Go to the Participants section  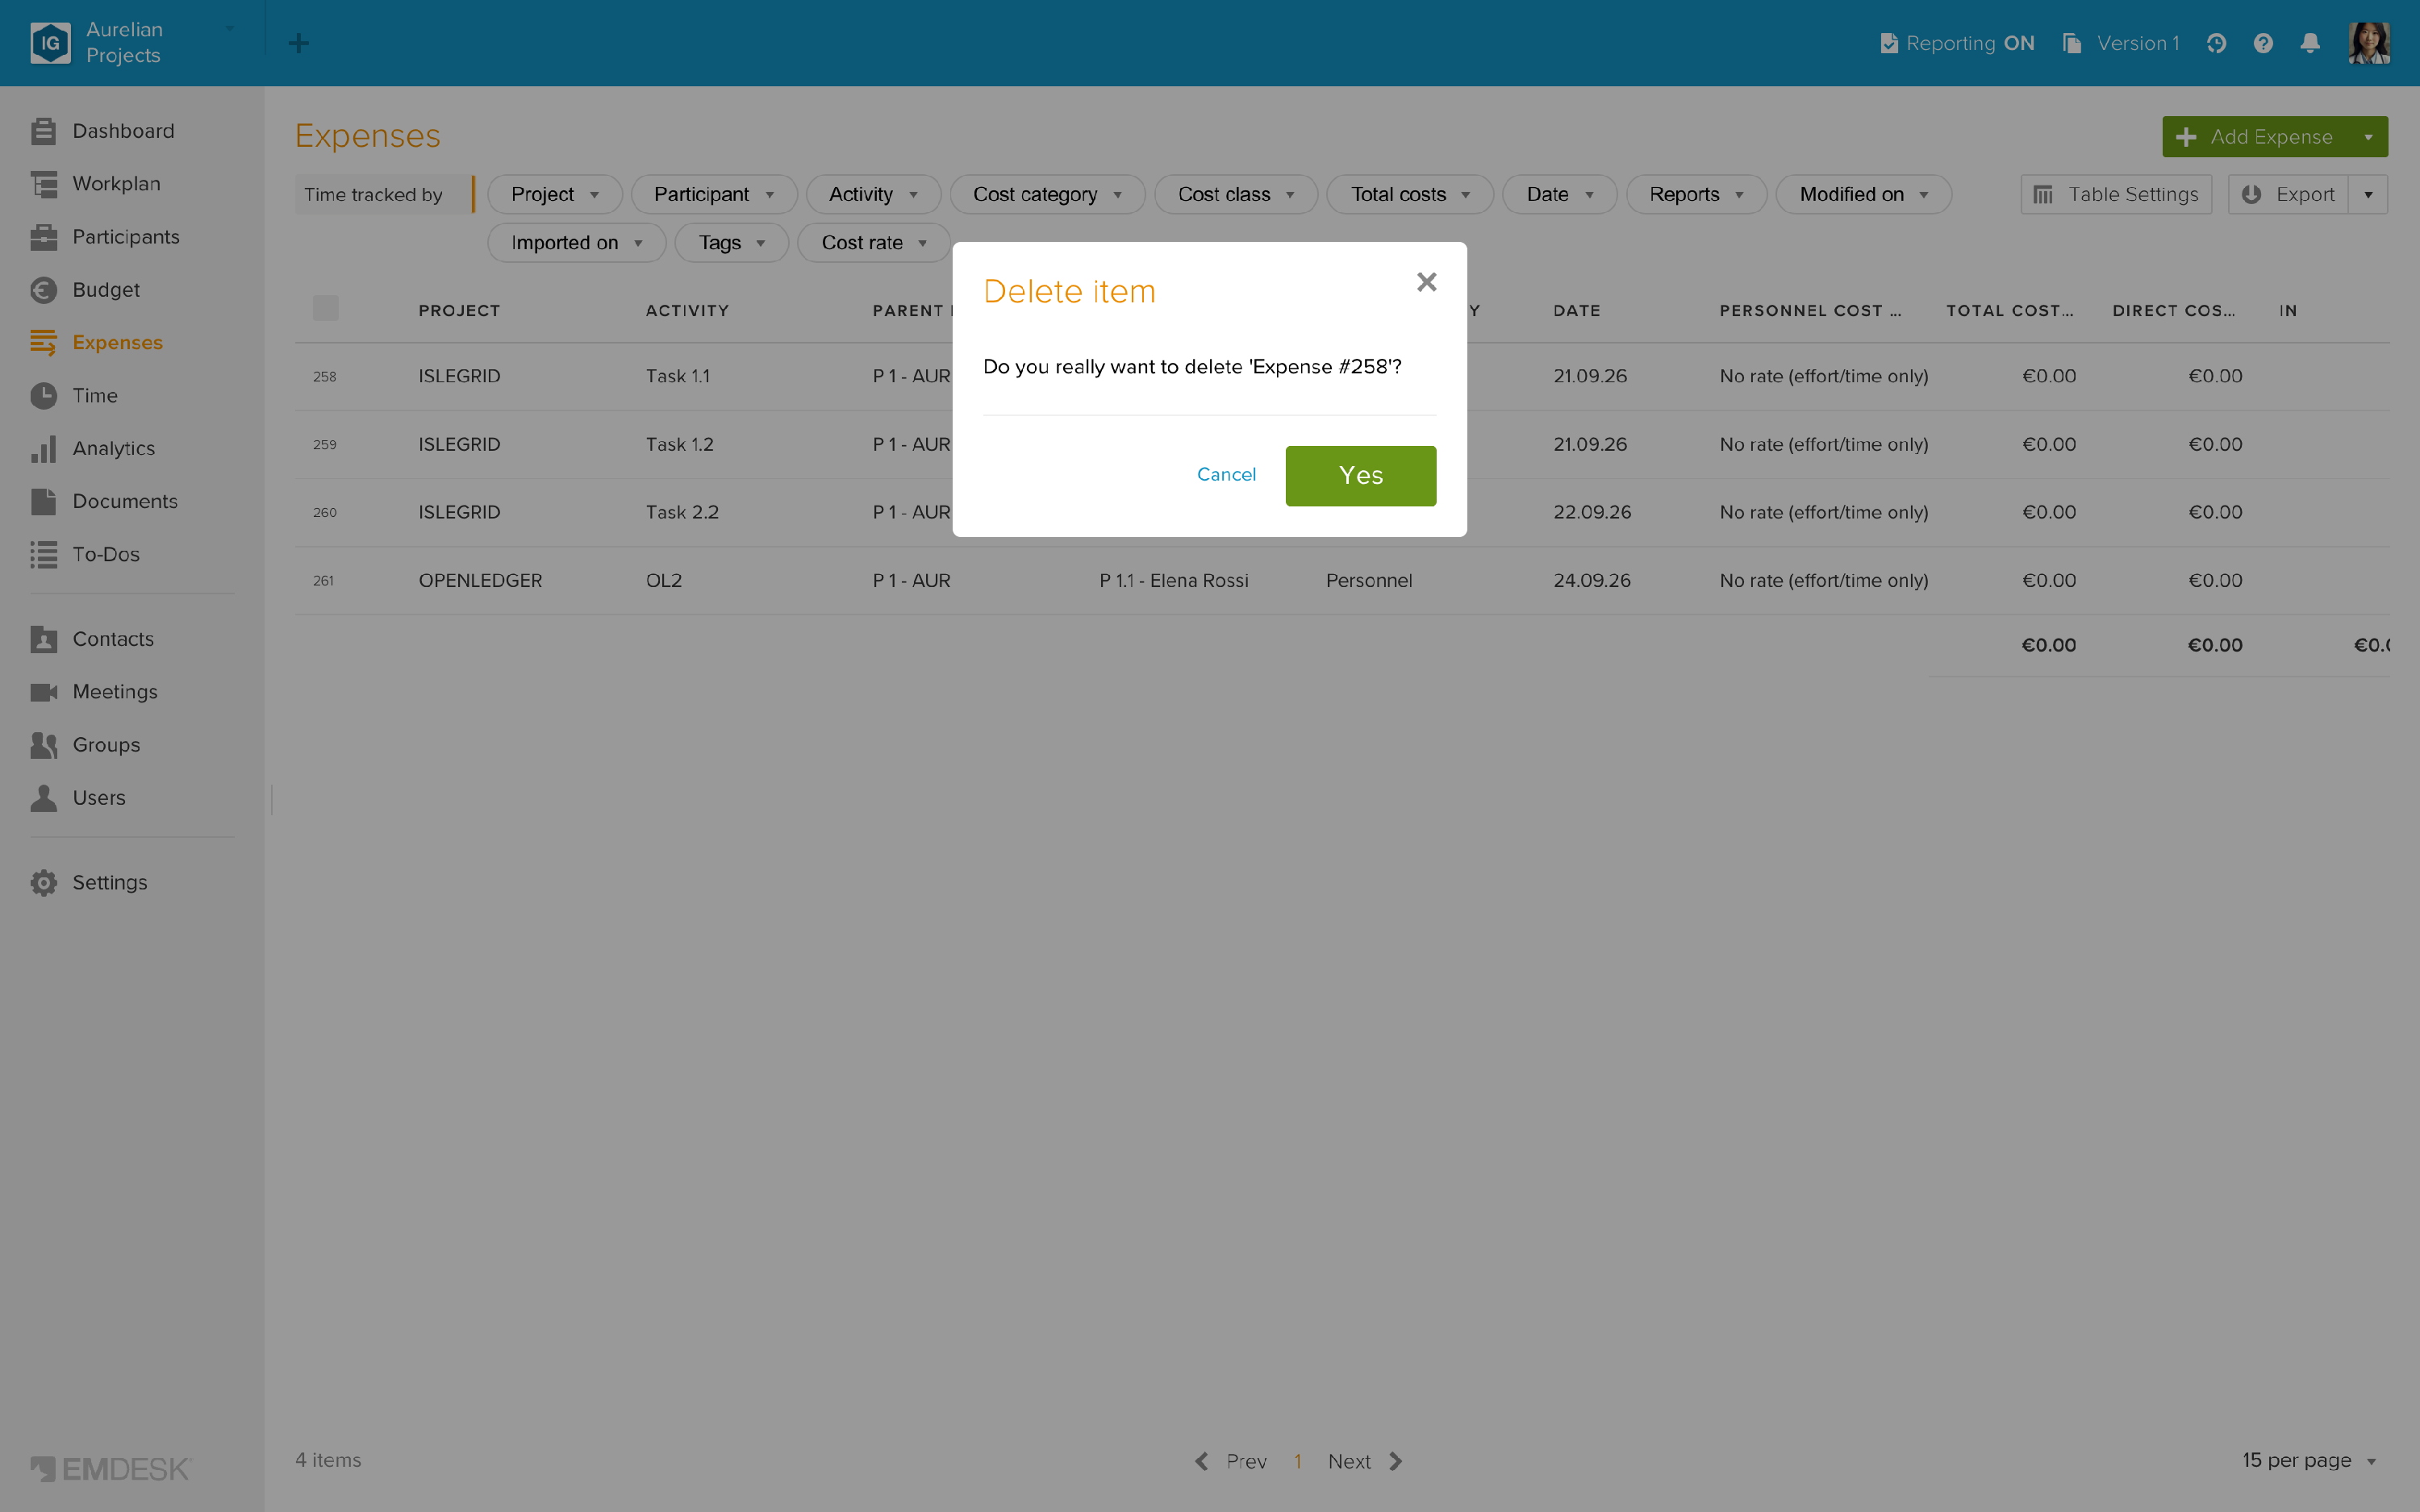click(126, 237)
